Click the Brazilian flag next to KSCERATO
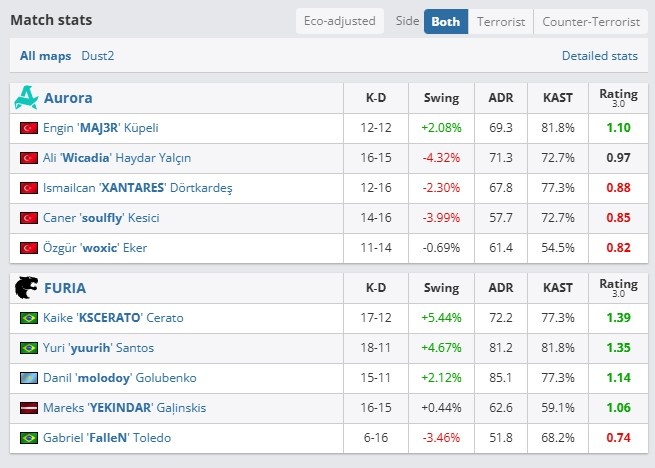This screenshot has width=655, height=468. pos(29,318)
